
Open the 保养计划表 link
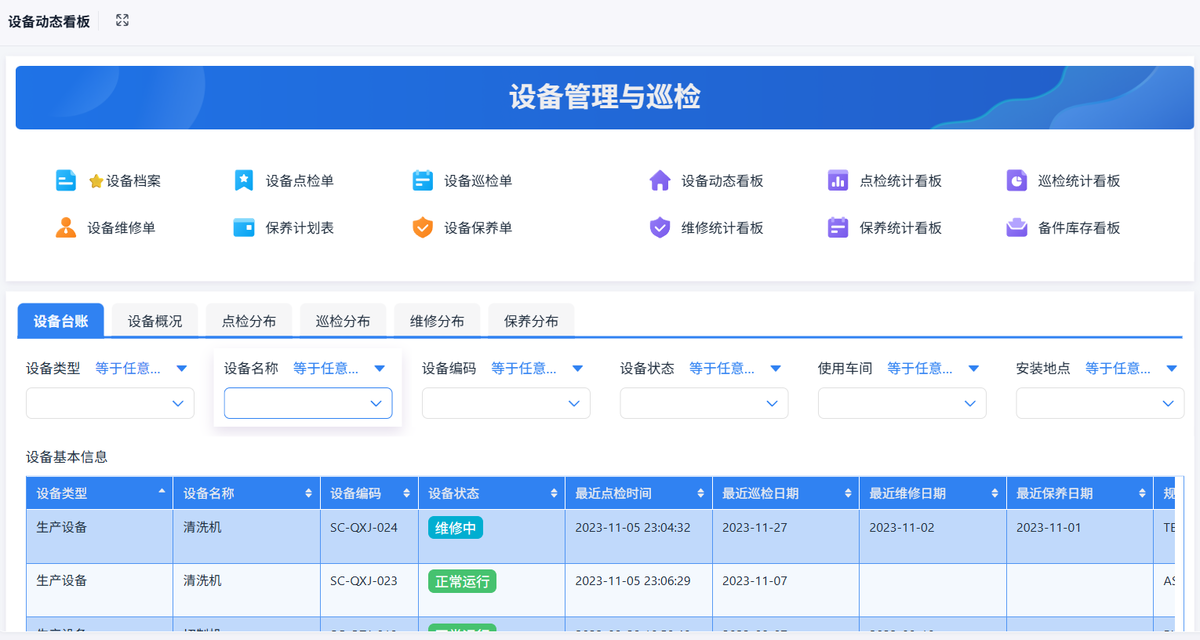(299, 228)
